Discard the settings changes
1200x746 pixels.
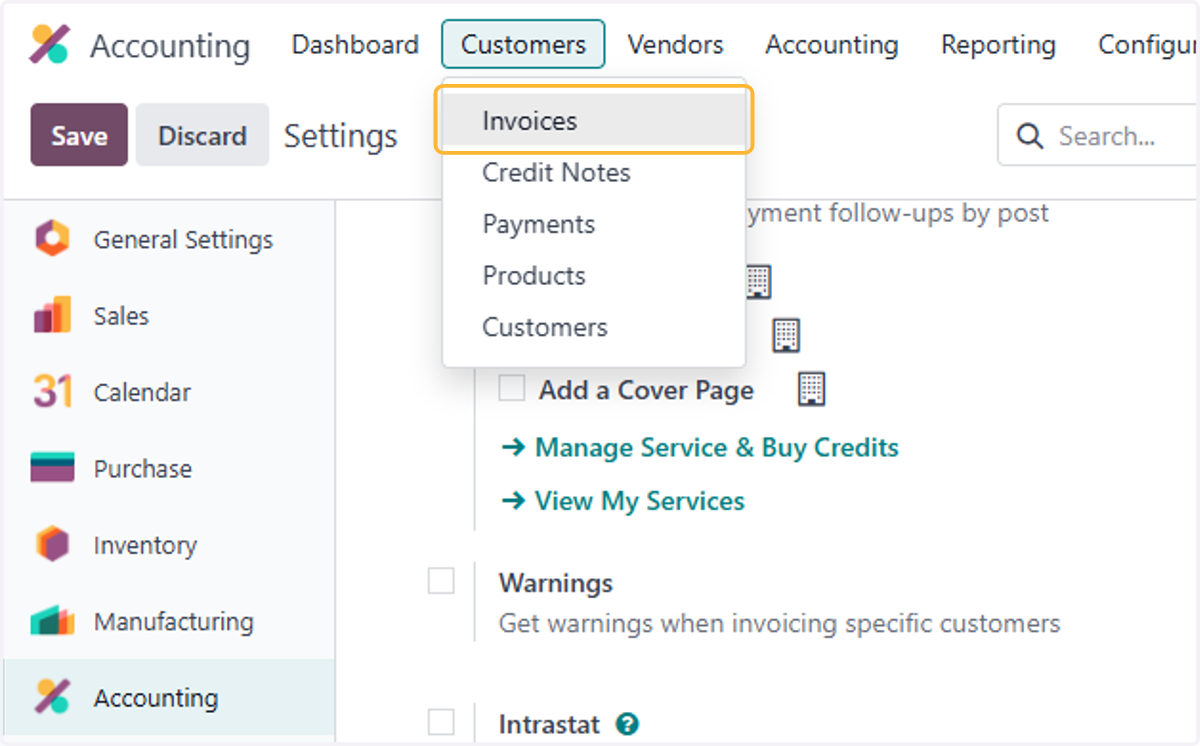202,135
